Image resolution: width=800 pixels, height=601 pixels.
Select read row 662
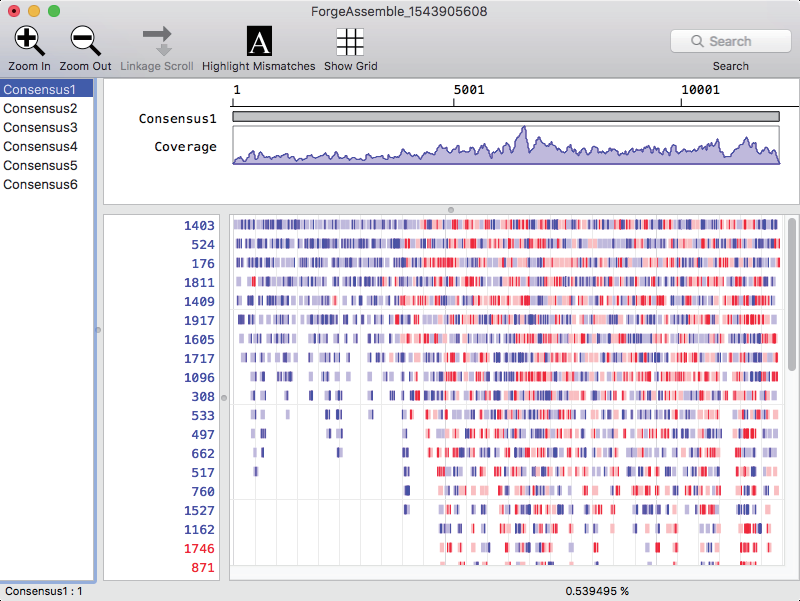[x=203, y=454]
